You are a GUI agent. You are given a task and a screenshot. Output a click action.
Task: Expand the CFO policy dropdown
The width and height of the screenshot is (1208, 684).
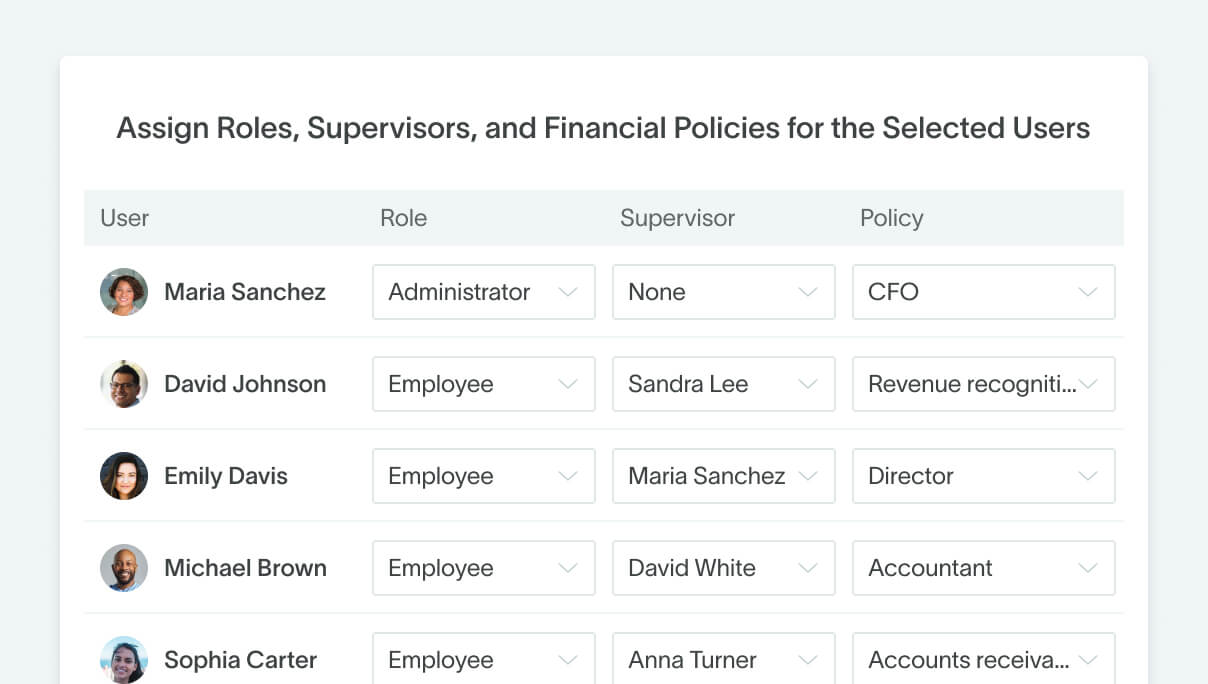(x=983, y=292)
